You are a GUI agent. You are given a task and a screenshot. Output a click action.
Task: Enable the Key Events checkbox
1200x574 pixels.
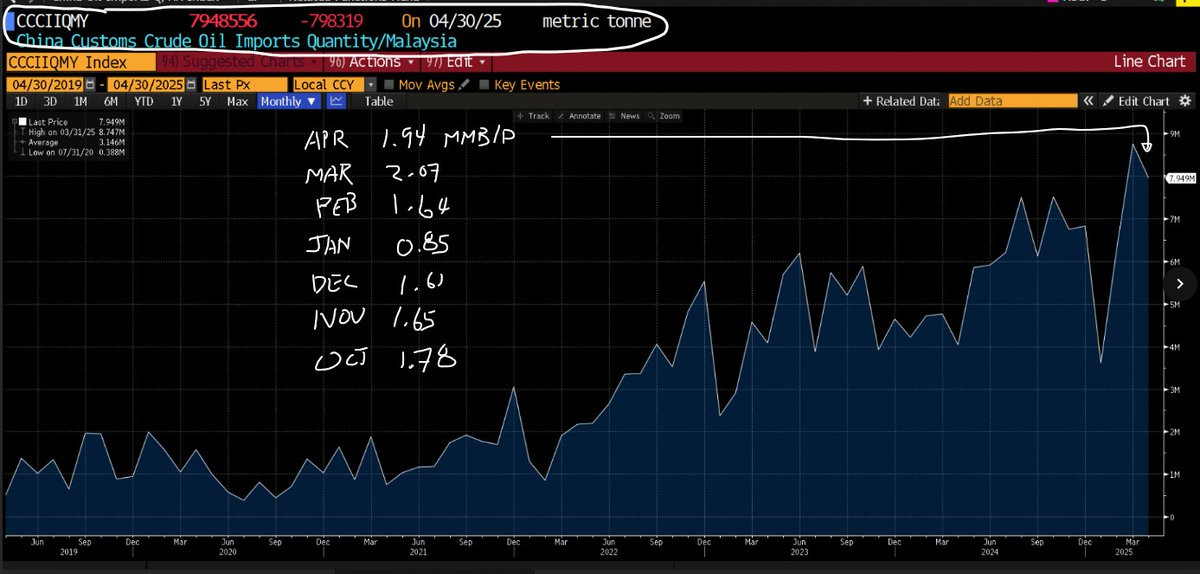(485, 85)
